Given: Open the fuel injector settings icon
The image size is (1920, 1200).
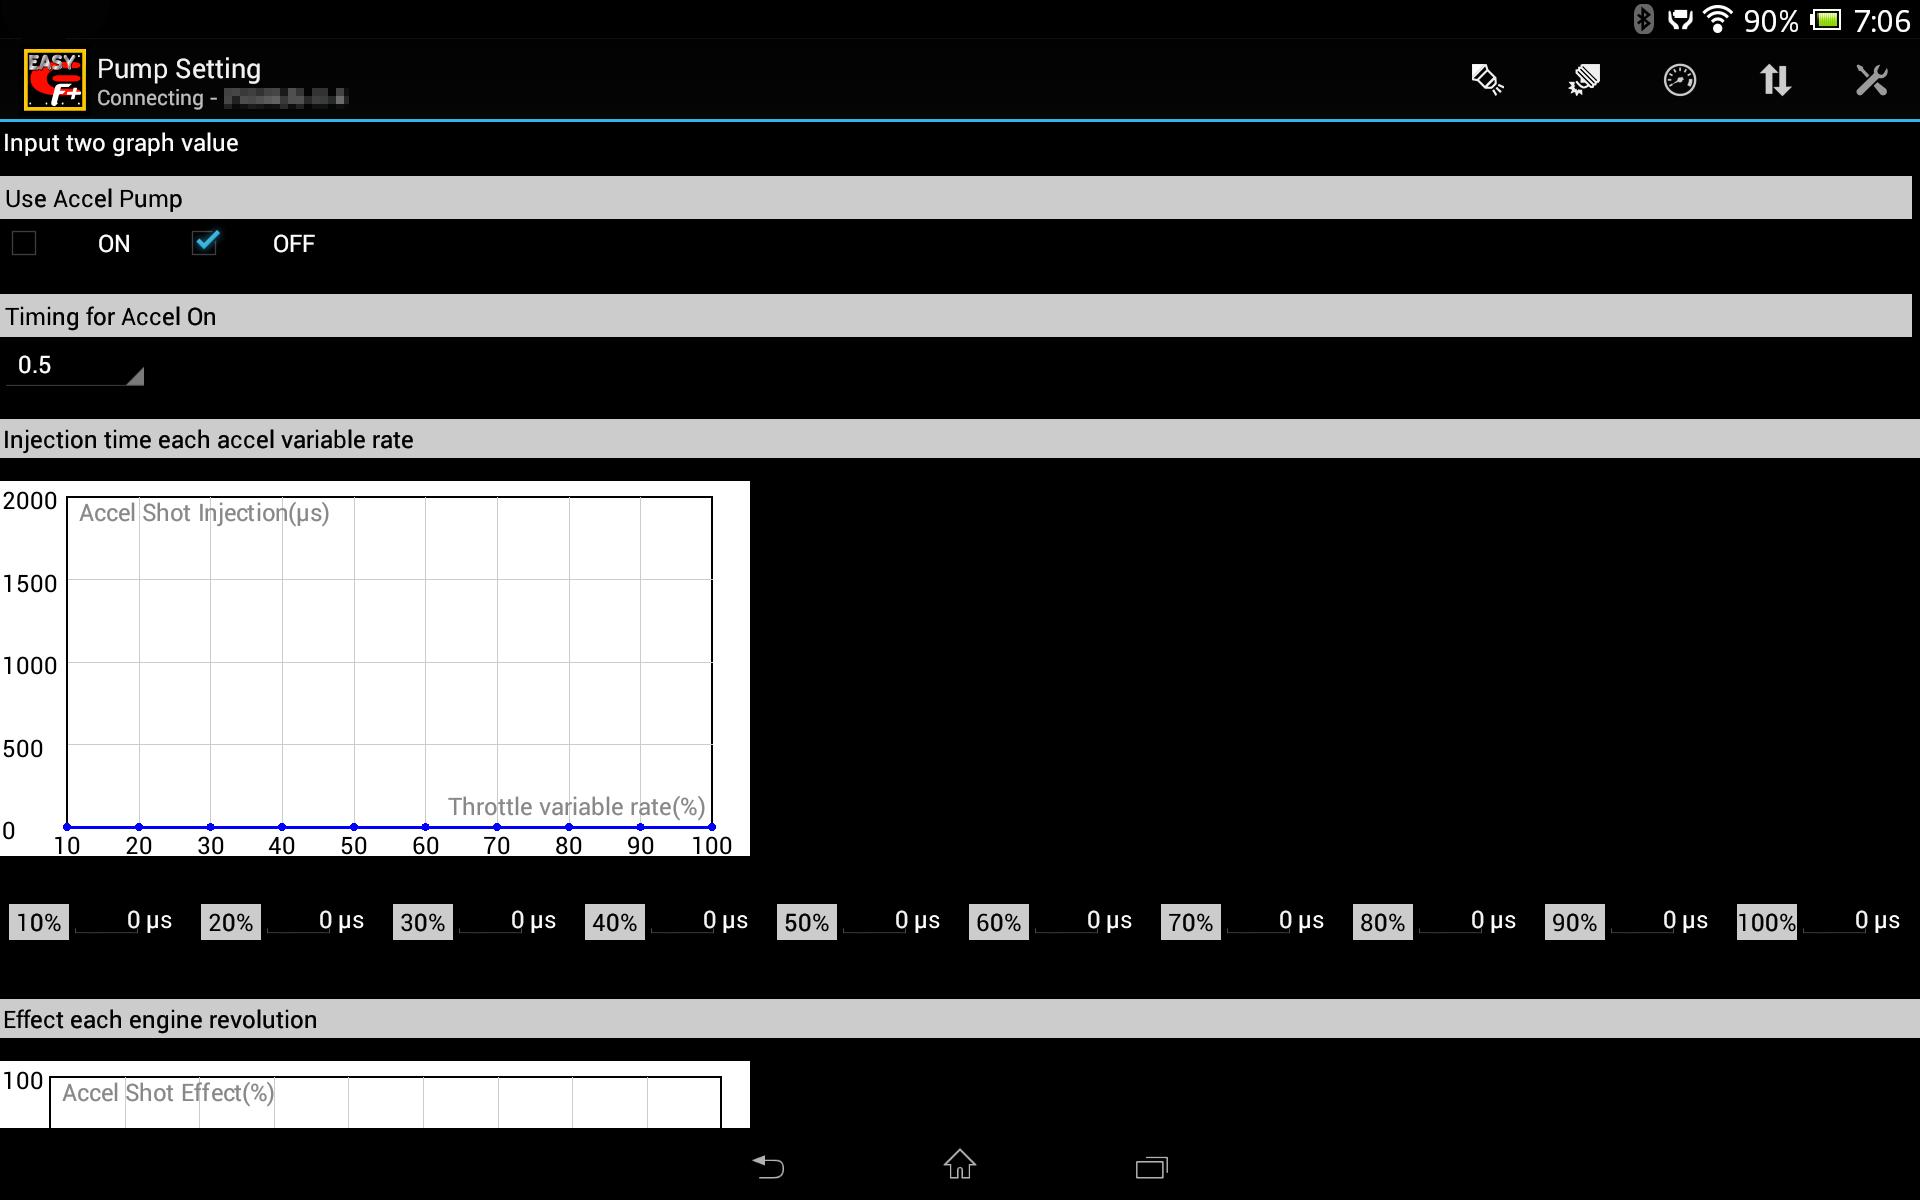Looking at the screenshot, I should click(1487, 80).
